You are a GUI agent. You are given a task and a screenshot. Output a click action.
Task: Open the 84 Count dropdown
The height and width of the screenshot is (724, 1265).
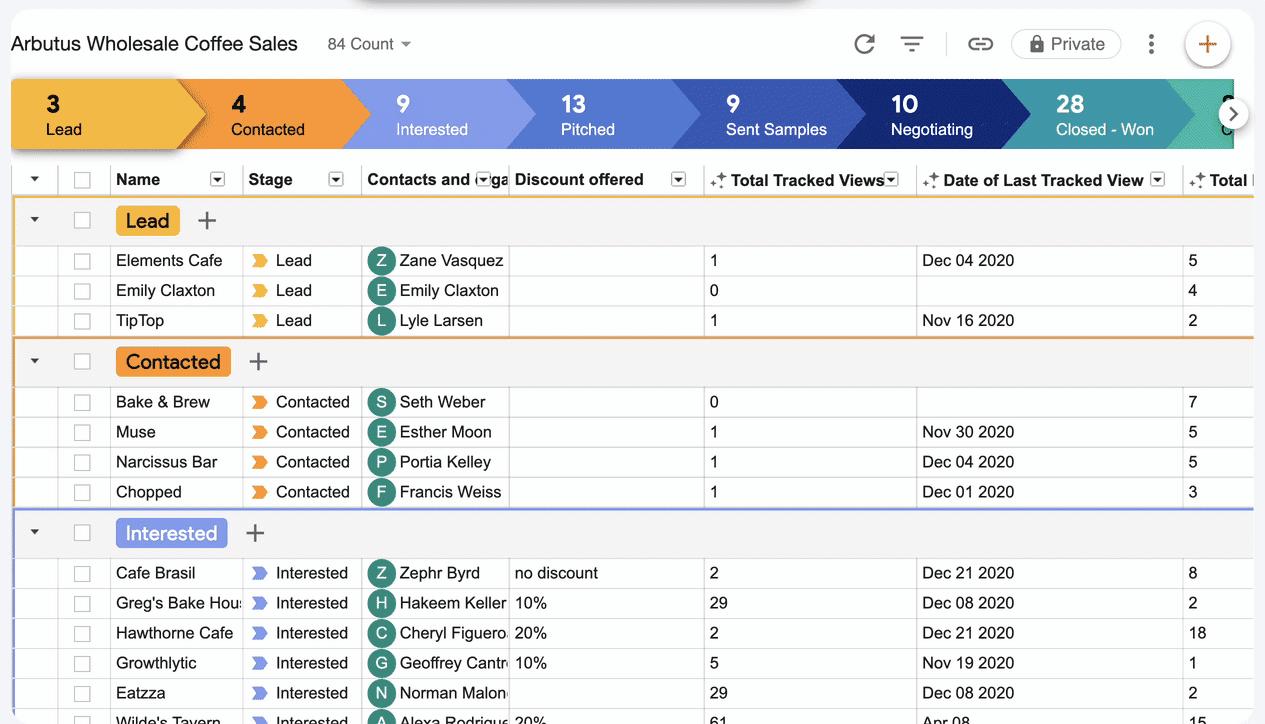[369, 44]
